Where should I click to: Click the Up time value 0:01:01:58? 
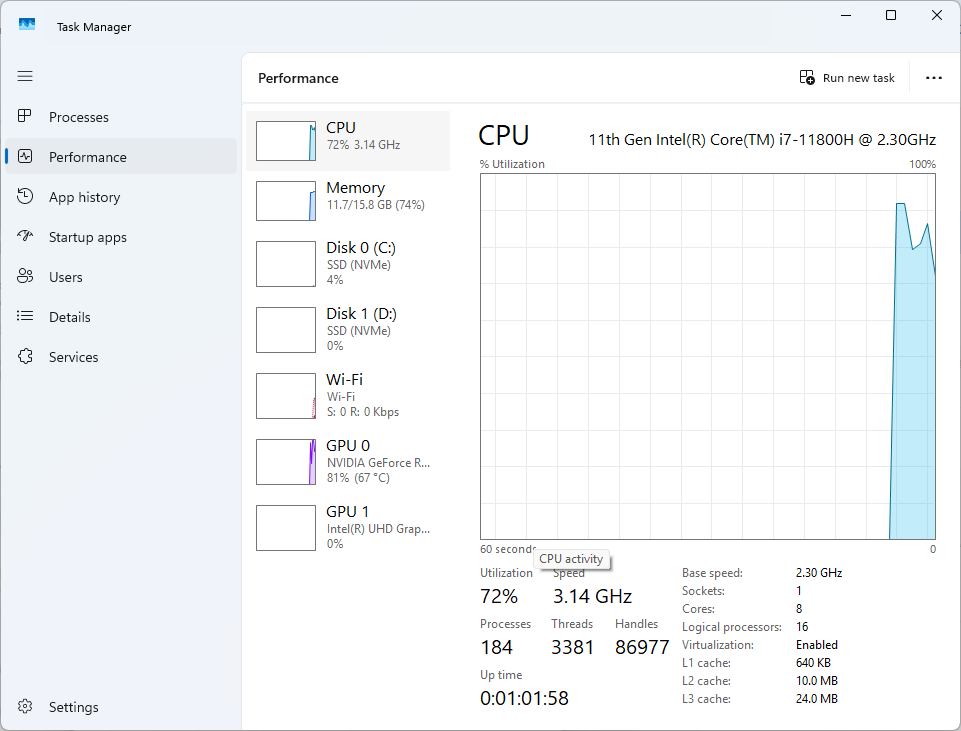(524, 698)
